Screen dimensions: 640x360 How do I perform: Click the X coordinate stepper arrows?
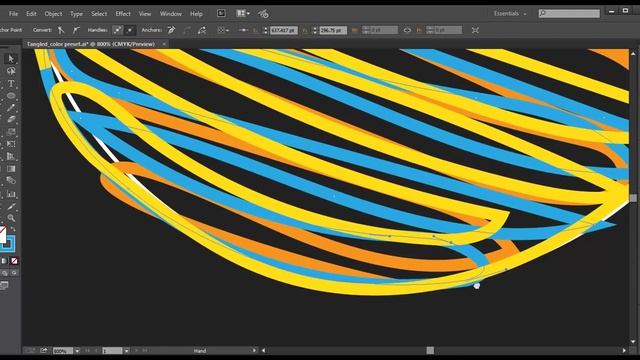coord(266,30)
